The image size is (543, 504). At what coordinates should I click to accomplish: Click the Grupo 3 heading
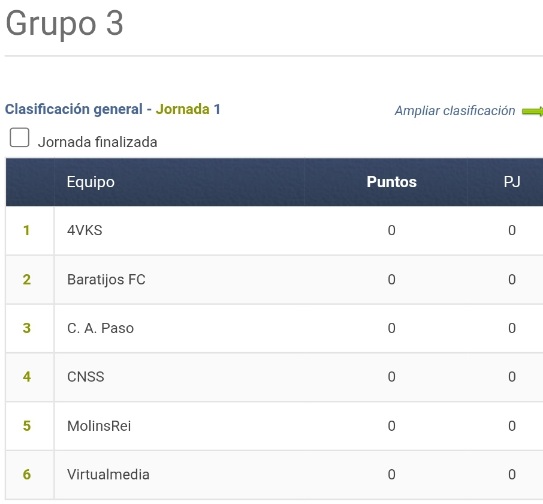click(x=64, y=24)
